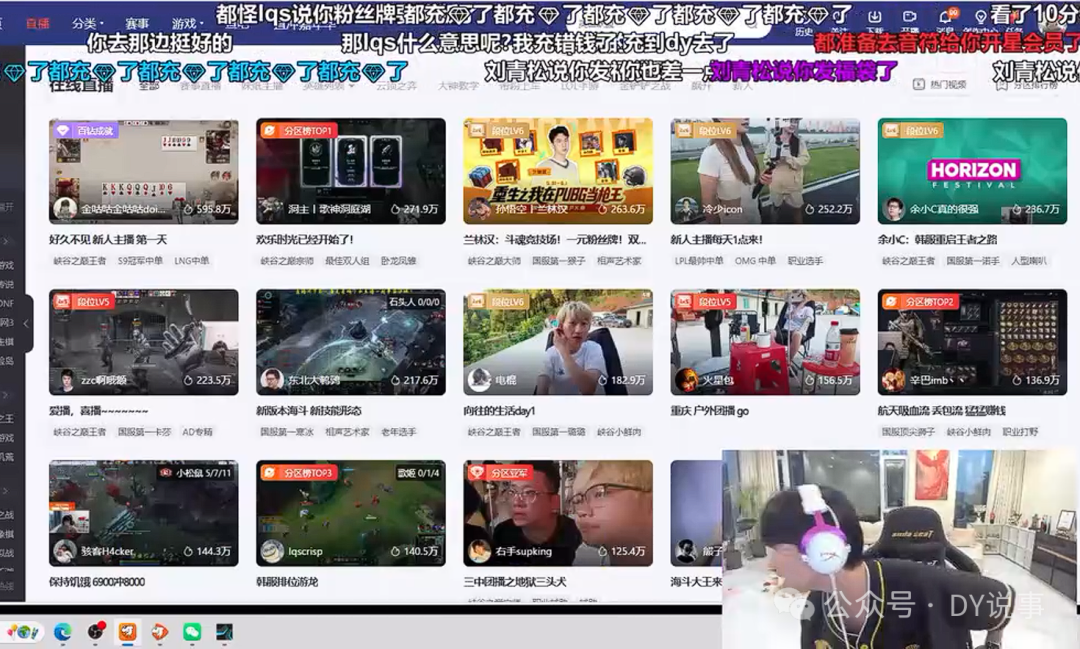Open the 分区榜TOP2 辛巴 stream thumbnail
The height and width of the screenshot is (649, 1080).
click(972, 342)
